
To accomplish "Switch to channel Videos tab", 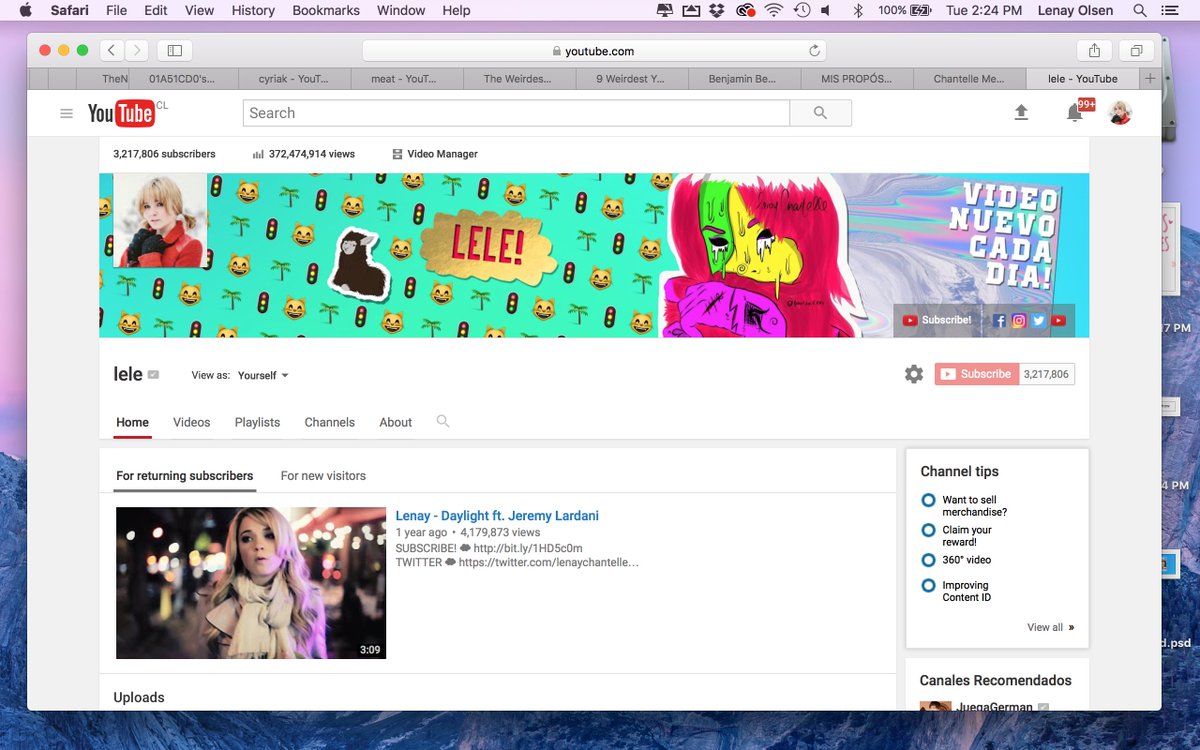I will coord(191,422).
